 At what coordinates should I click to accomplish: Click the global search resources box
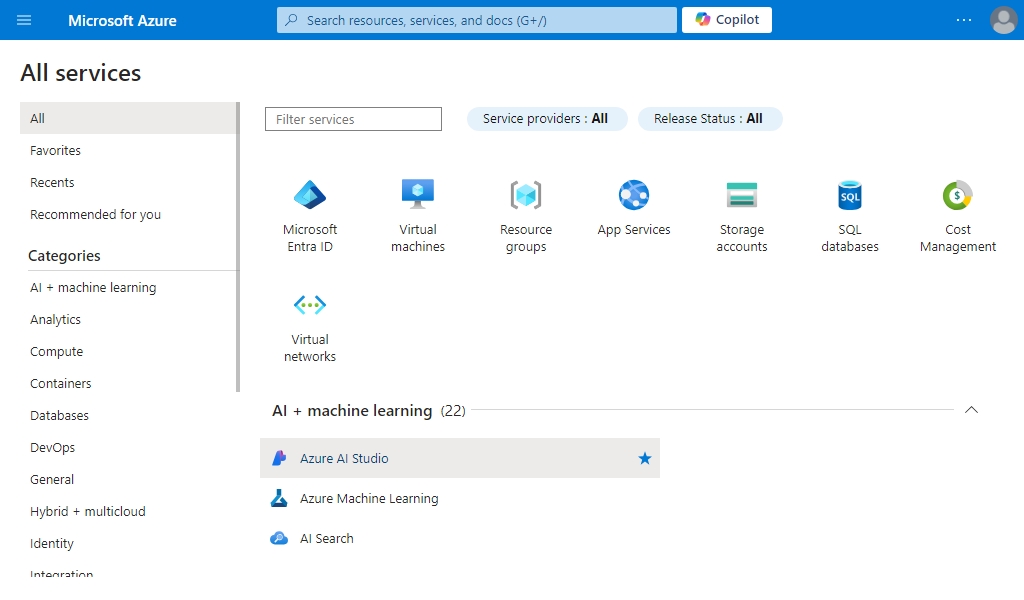pos(477,20)
